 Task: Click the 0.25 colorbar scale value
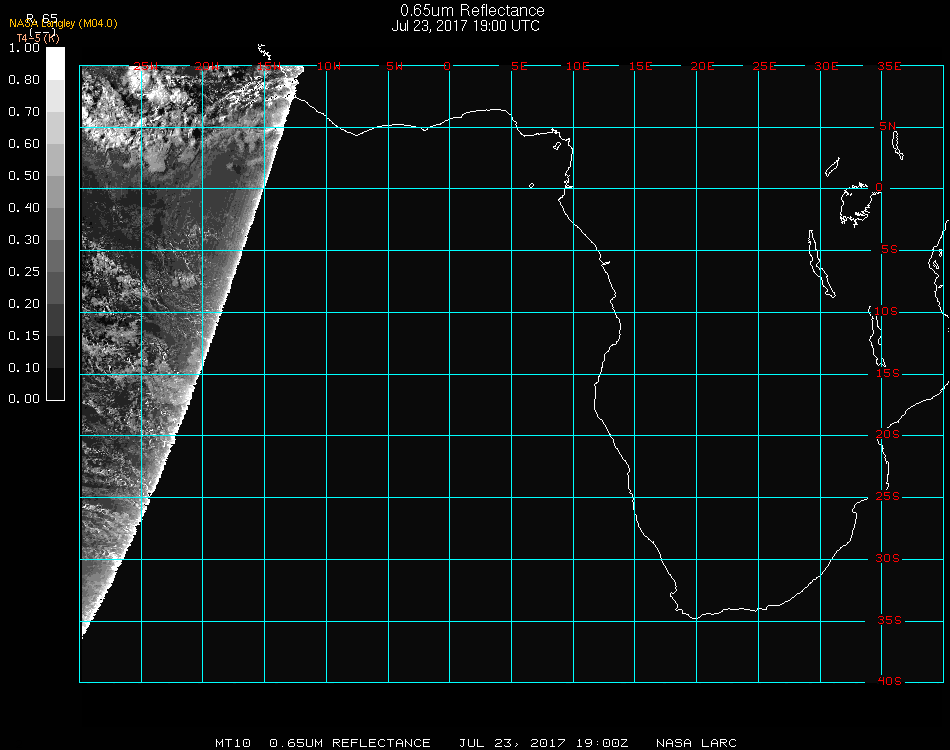(24, 272)
